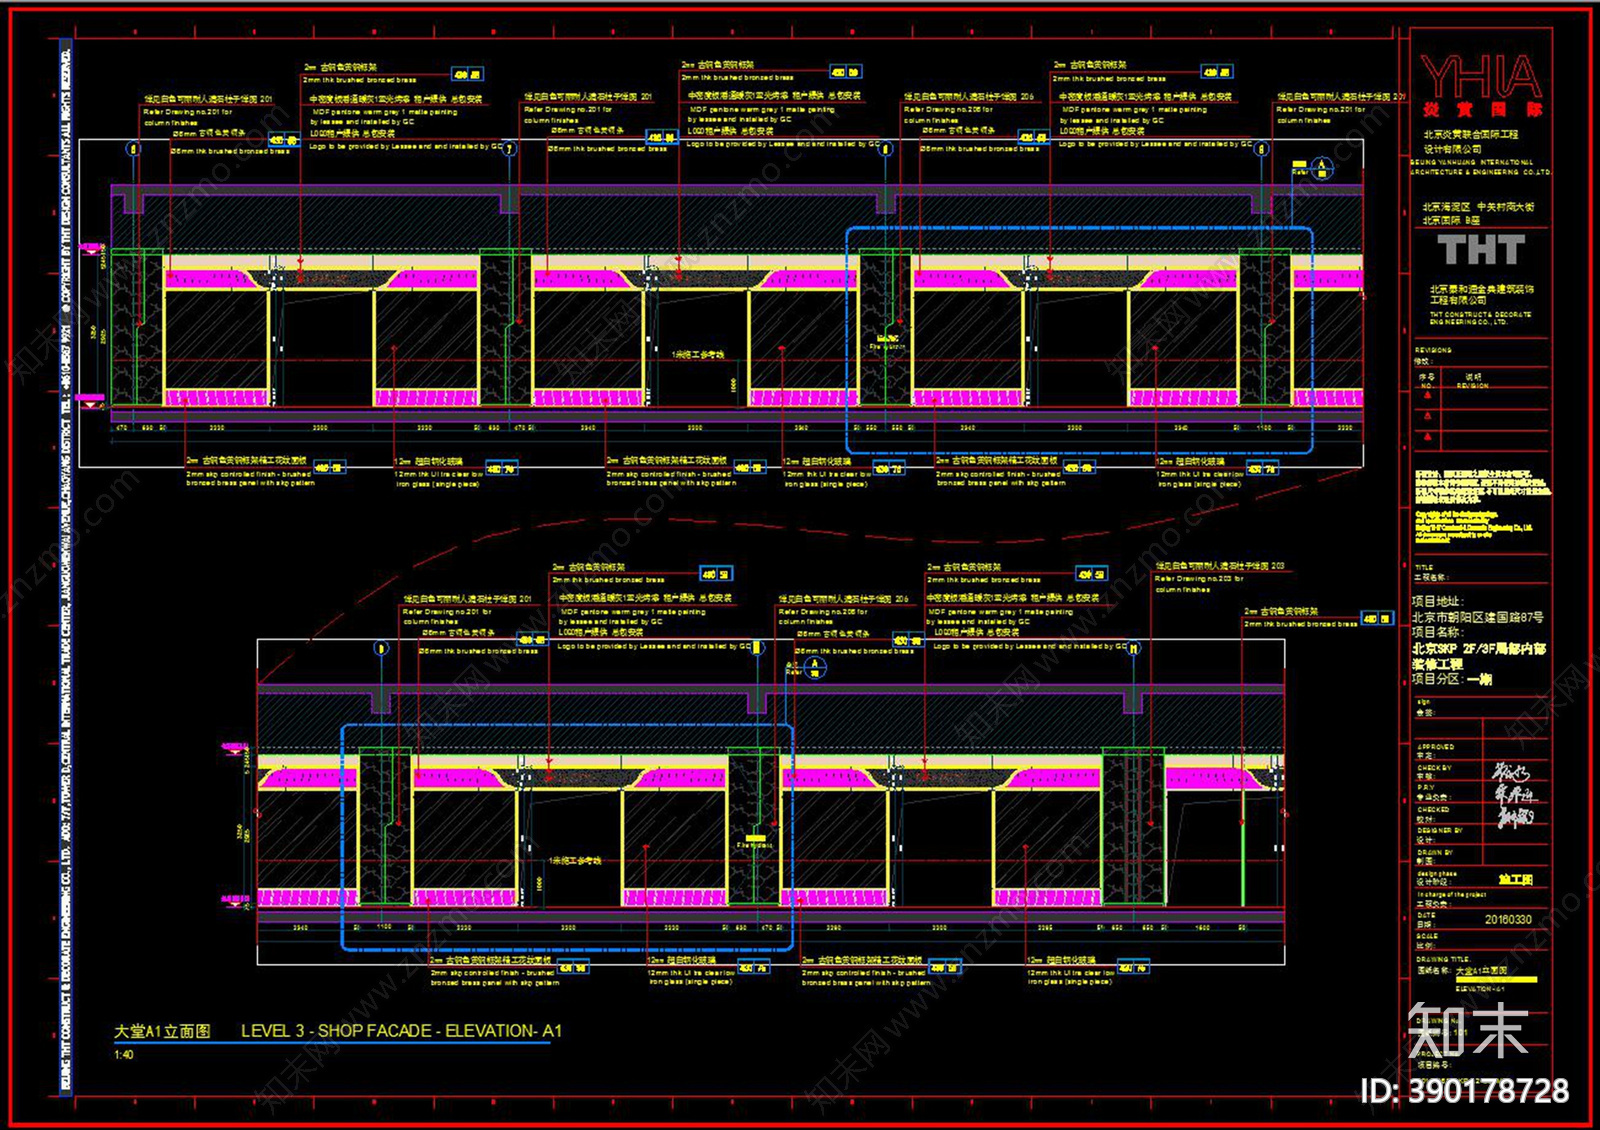Click the "design phase" label
This screenshot has width=1600, height=1130.
[1437, 873]
